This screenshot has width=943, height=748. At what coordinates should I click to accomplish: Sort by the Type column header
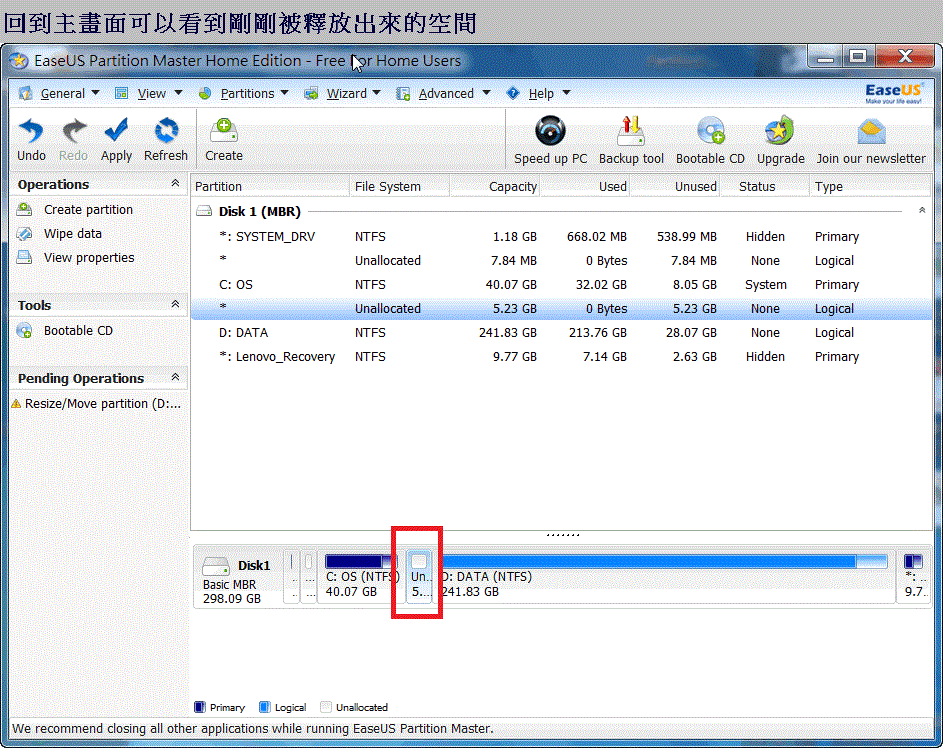coord(870,186)
